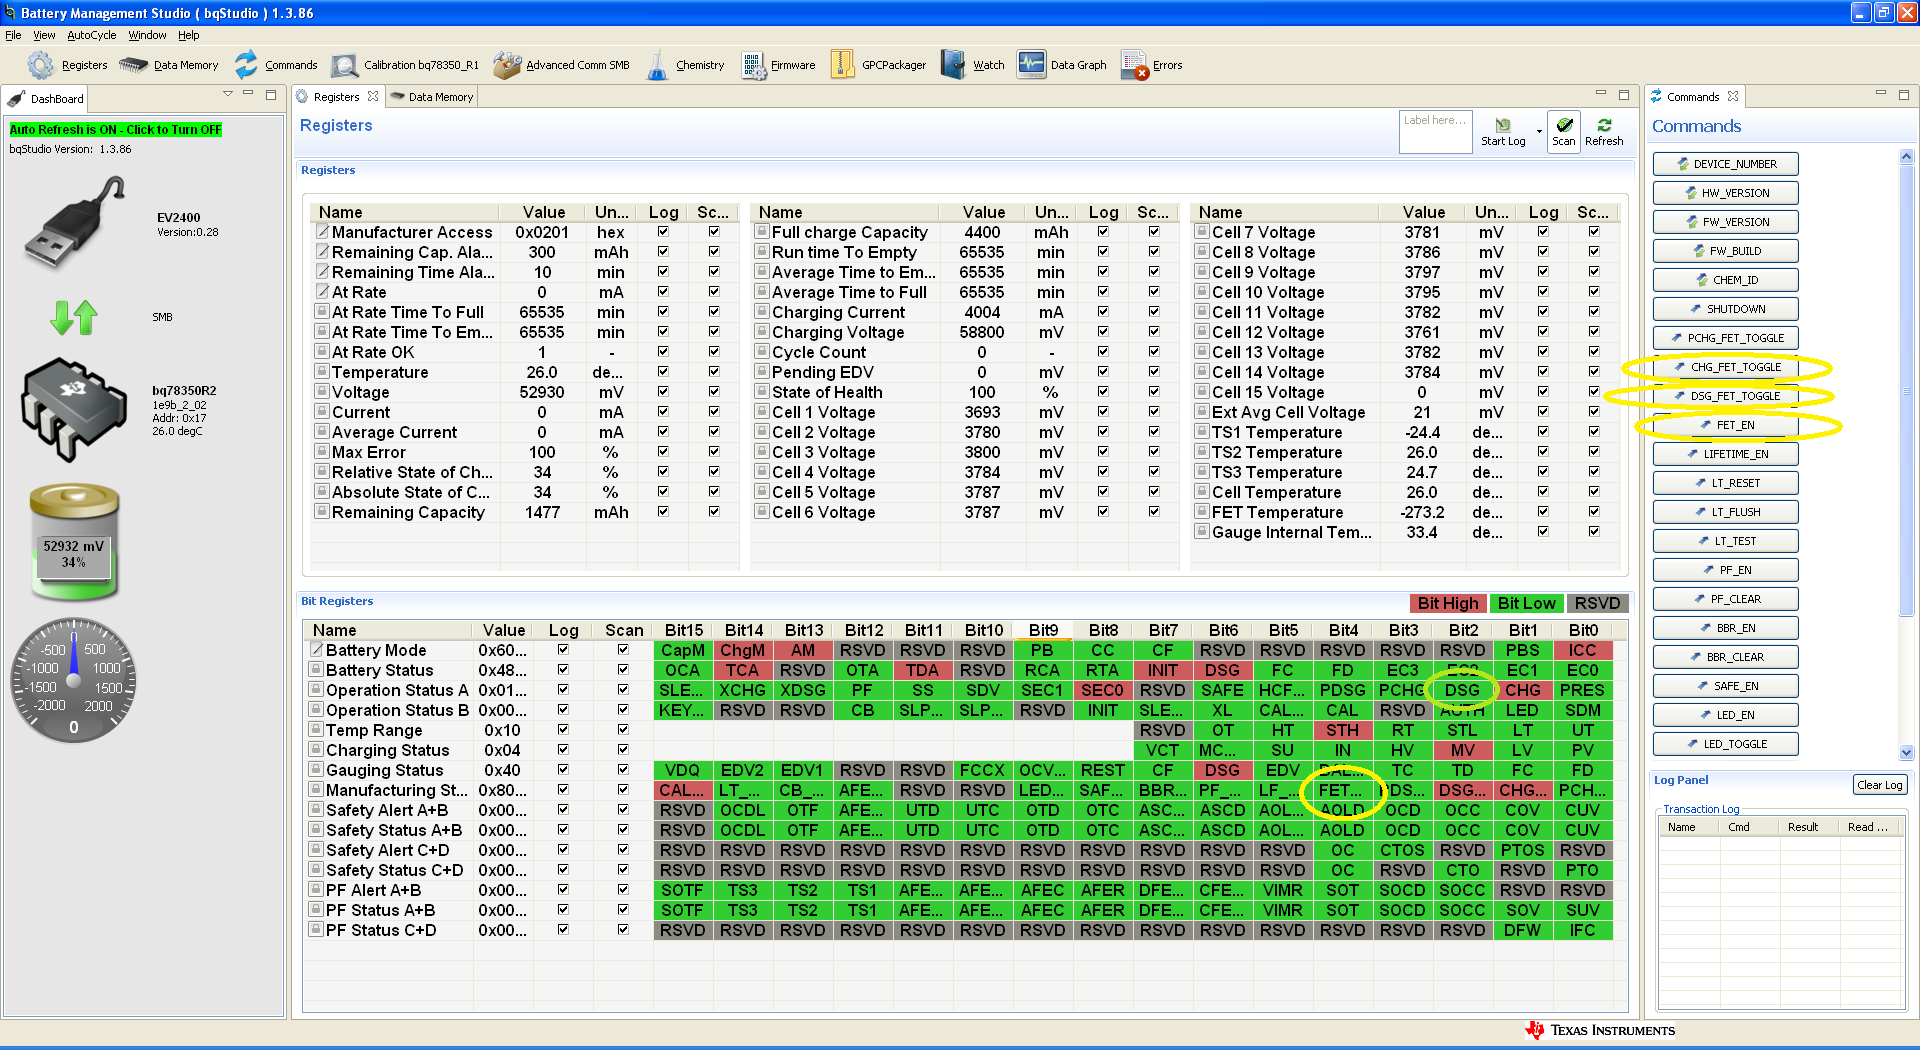Click the bq78350R2 chip icon
Image resolution: width=1920 pixels, height=1050 pixels.
coord(74,410)
